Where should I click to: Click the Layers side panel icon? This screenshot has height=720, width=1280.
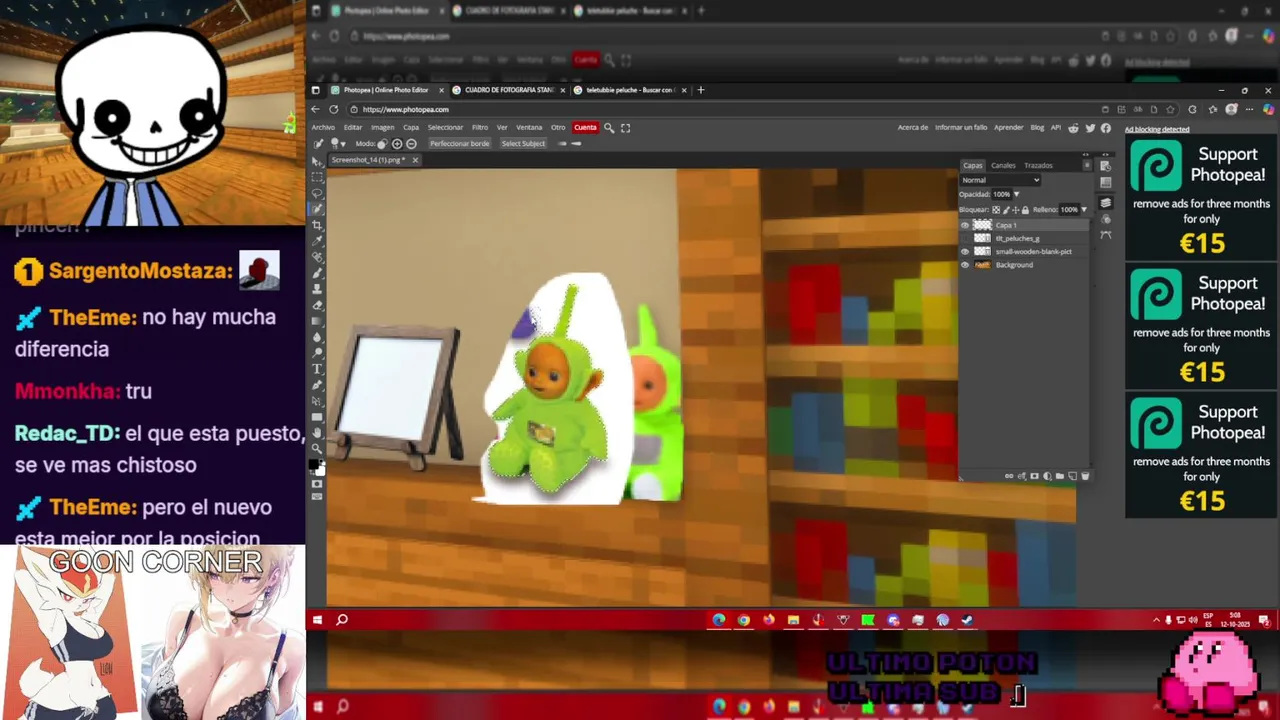click(x=1105, y=202)
